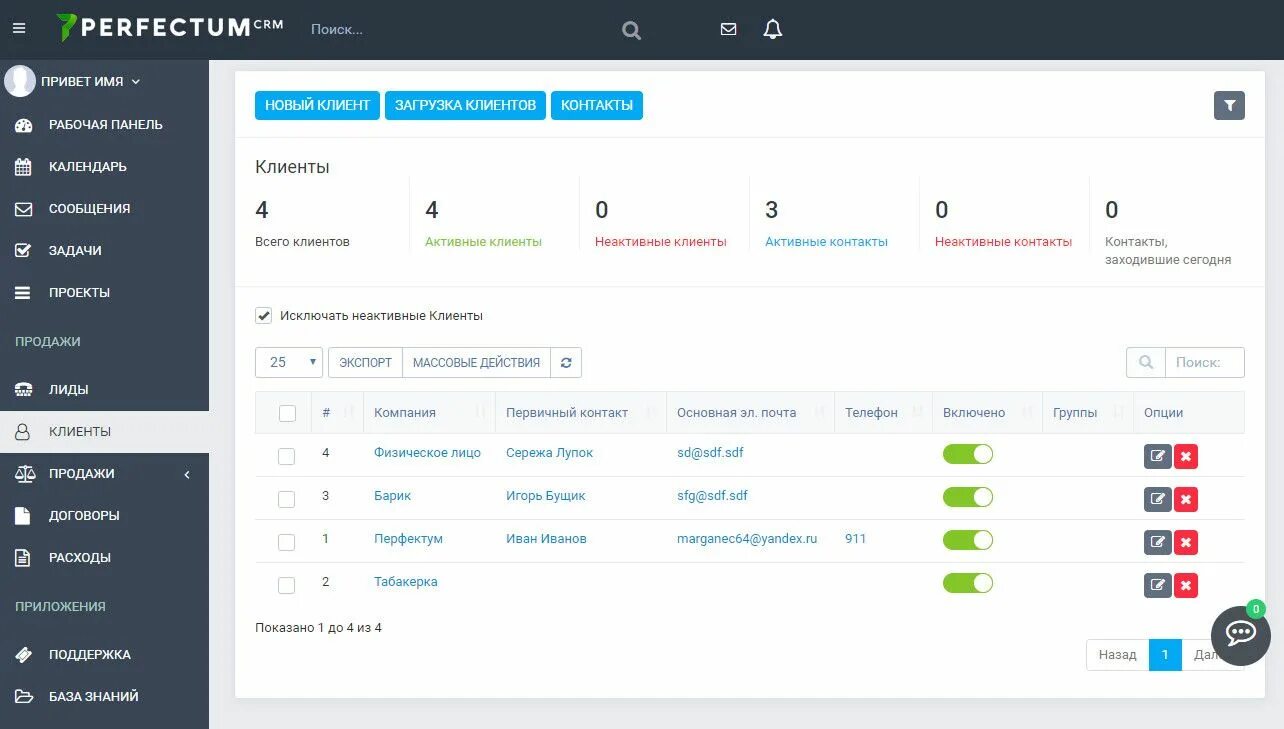Edit the Физическое лицо client row
Viewport: 1284px width, 729px height.
[x=1157, y=456]
